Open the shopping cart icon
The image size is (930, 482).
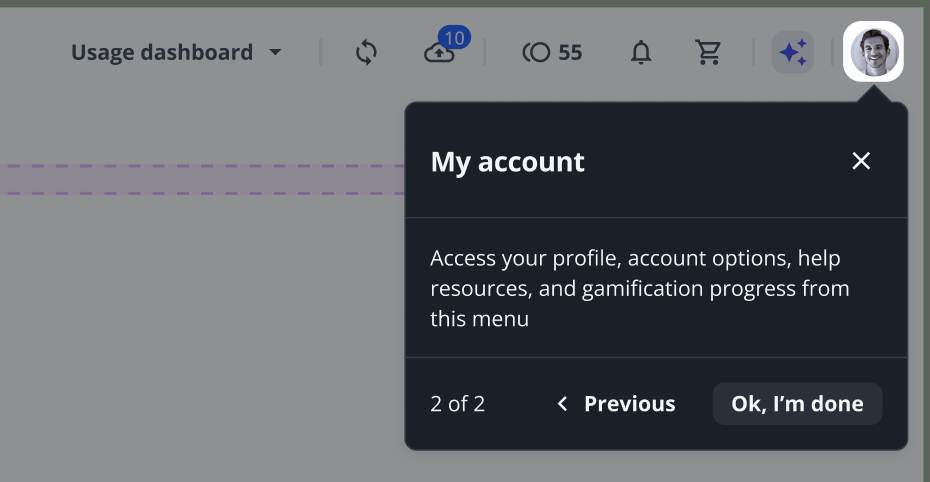708,52
